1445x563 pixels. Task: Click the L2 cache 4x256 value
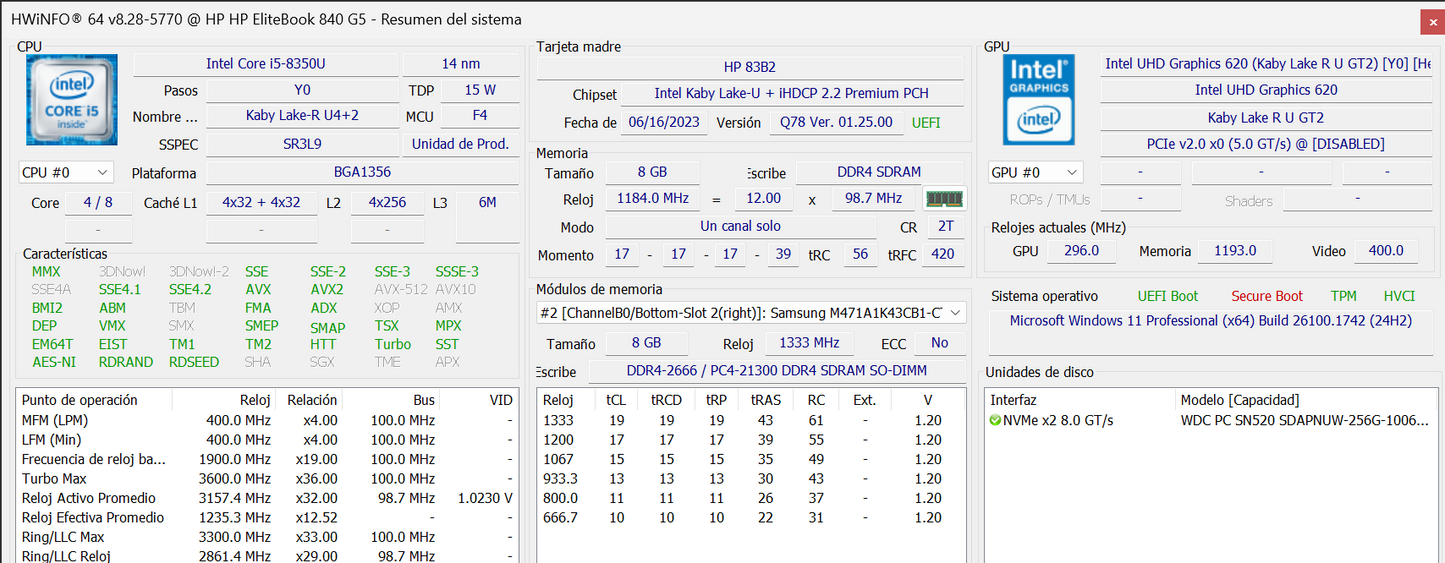[x=387, y=202]
